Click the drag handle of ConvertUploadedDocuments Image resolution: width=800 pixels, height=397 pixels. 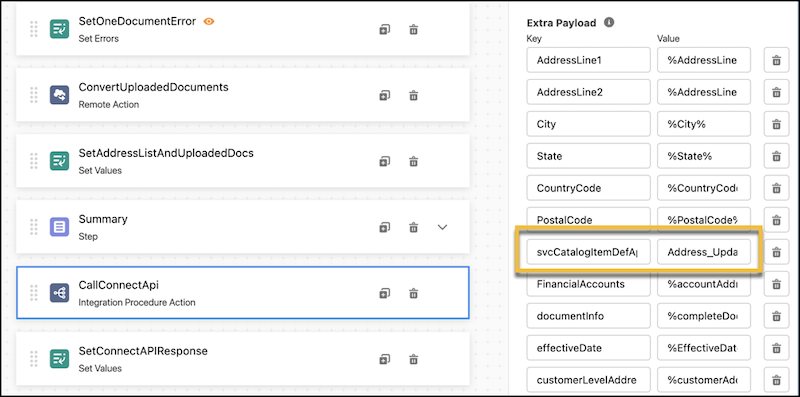click(34, 95)
